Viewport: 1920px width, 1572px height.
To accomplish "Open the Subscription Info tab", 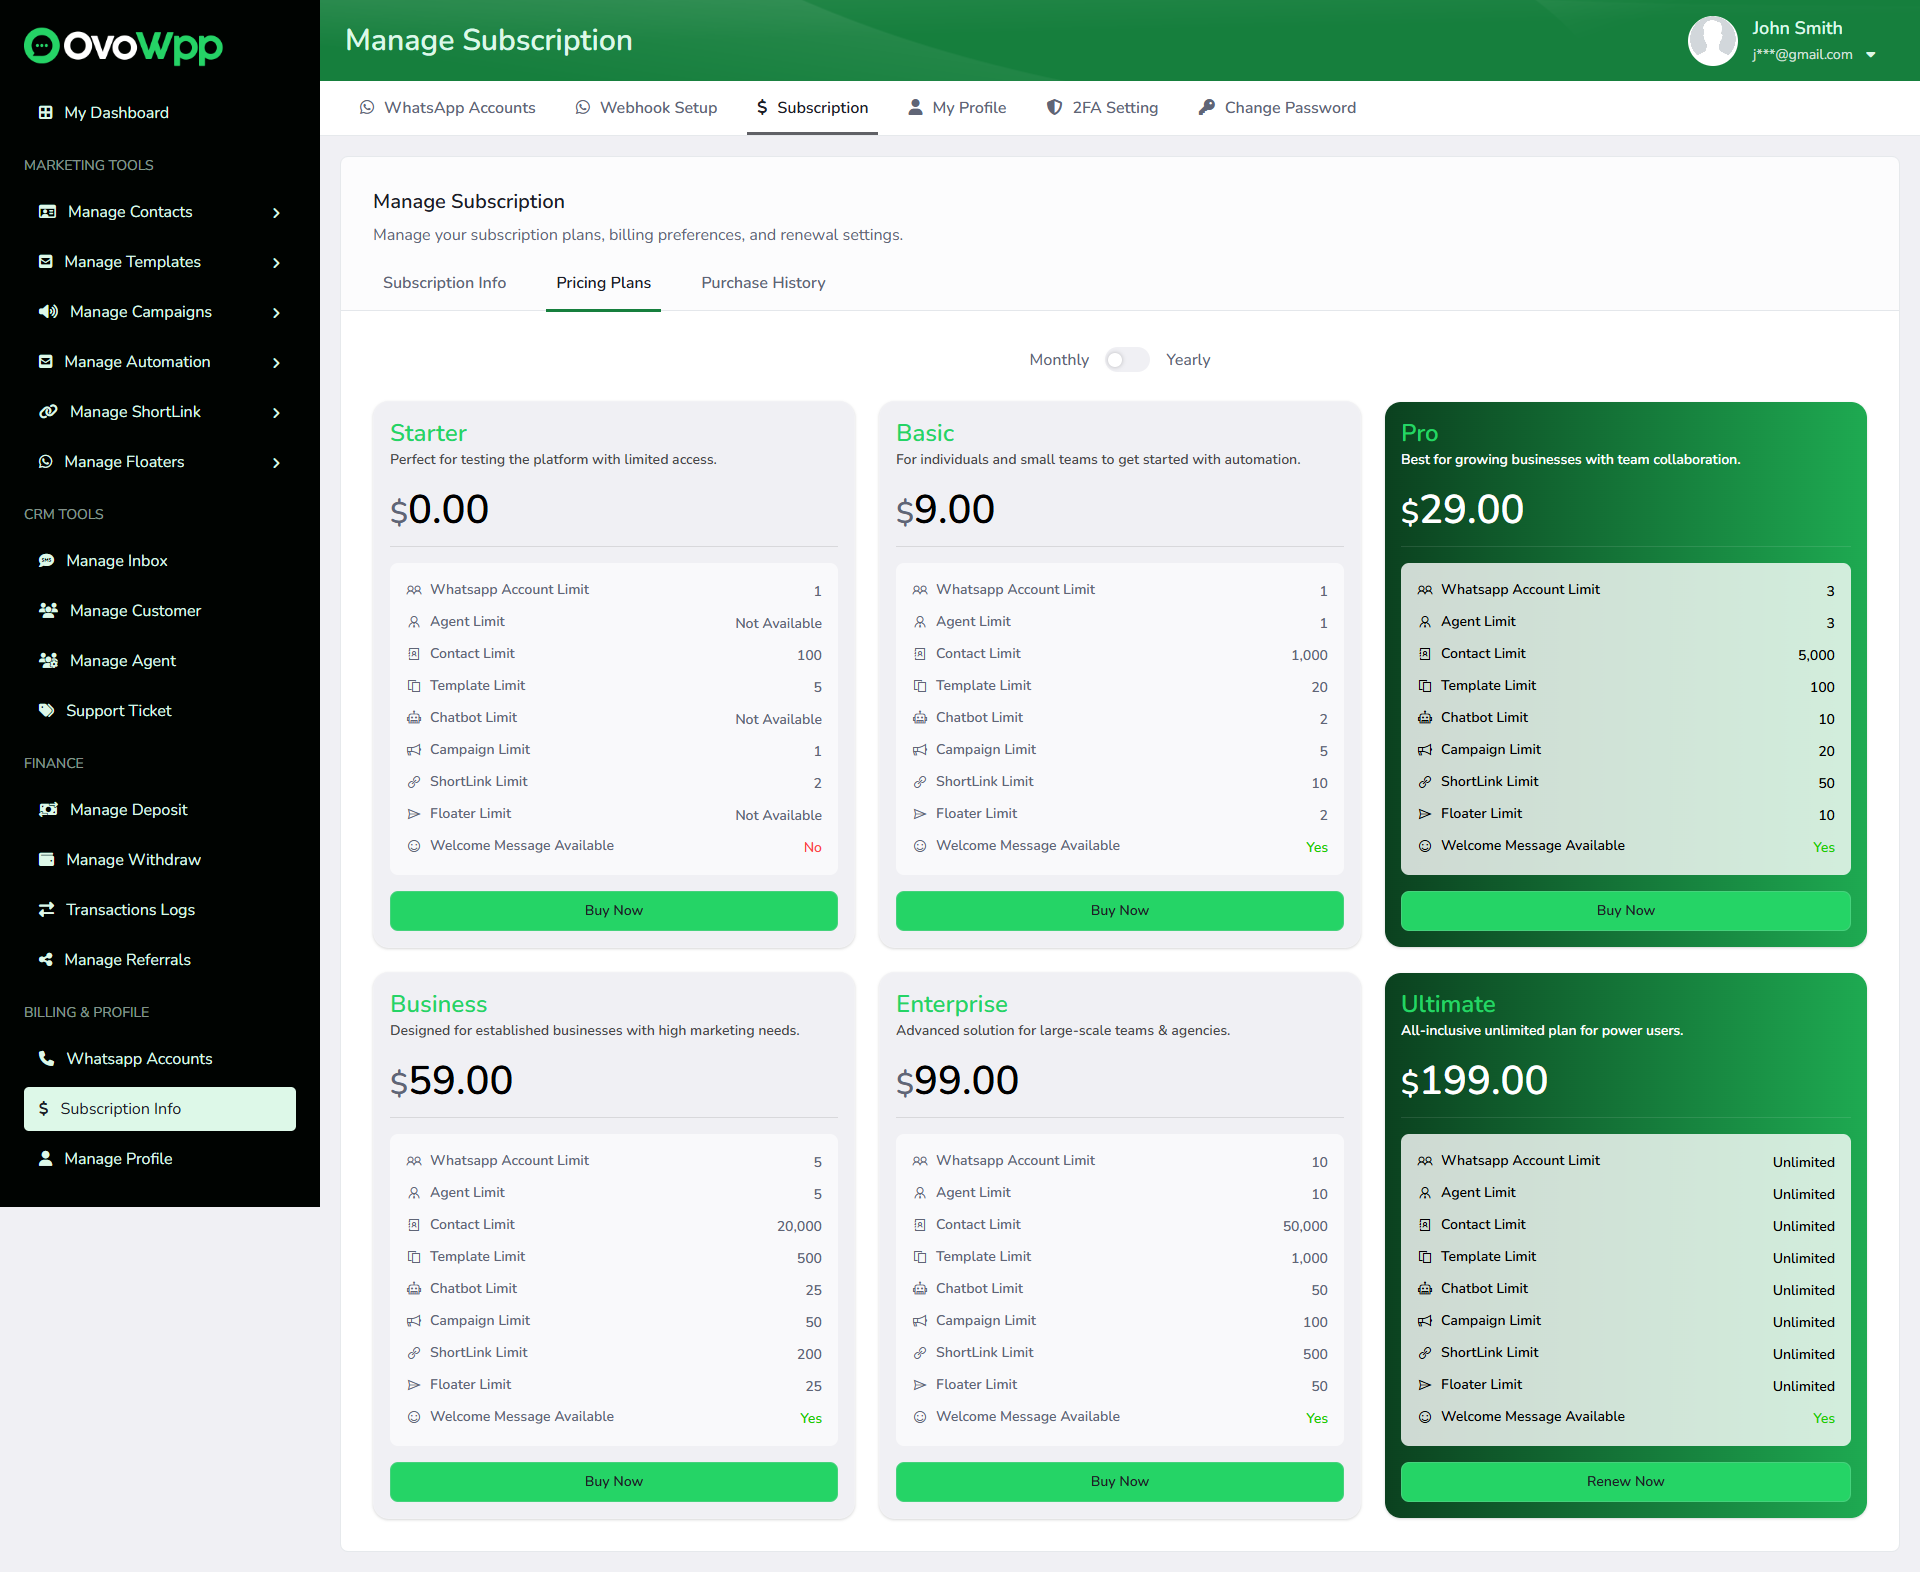I will 444,283.
